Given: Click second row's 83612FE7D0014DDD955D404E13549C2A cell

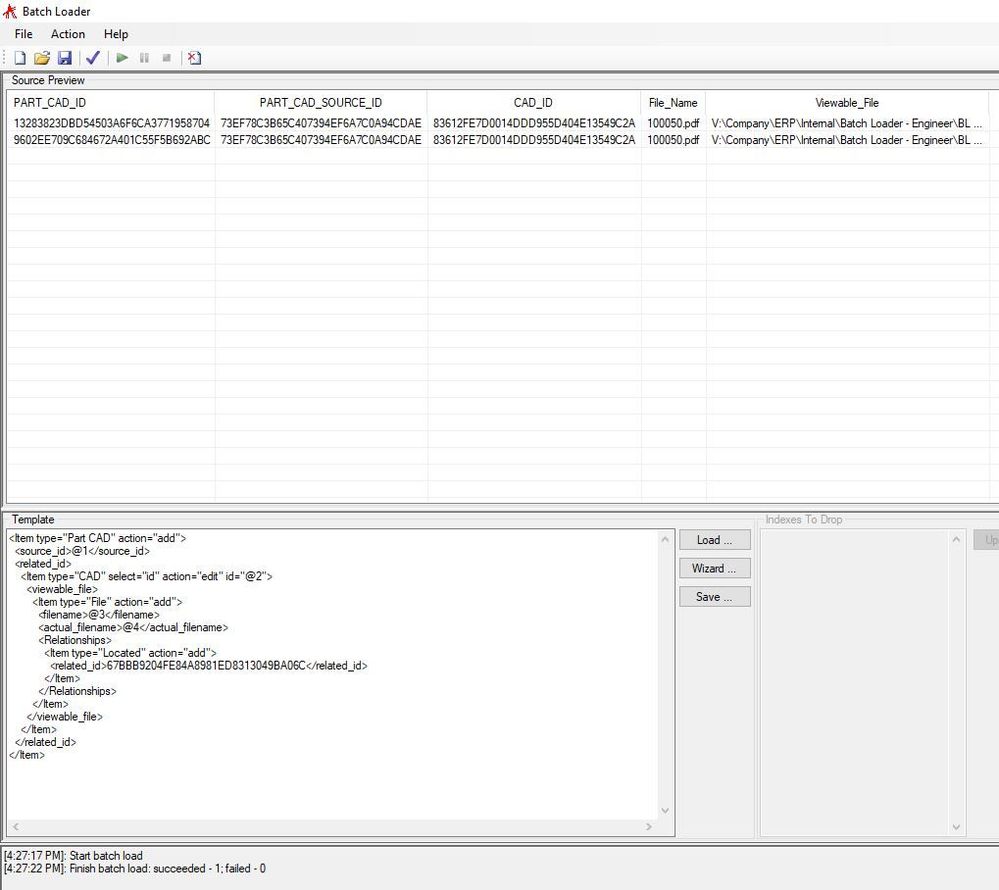Looking at the screenshot, I should point(534,140).
